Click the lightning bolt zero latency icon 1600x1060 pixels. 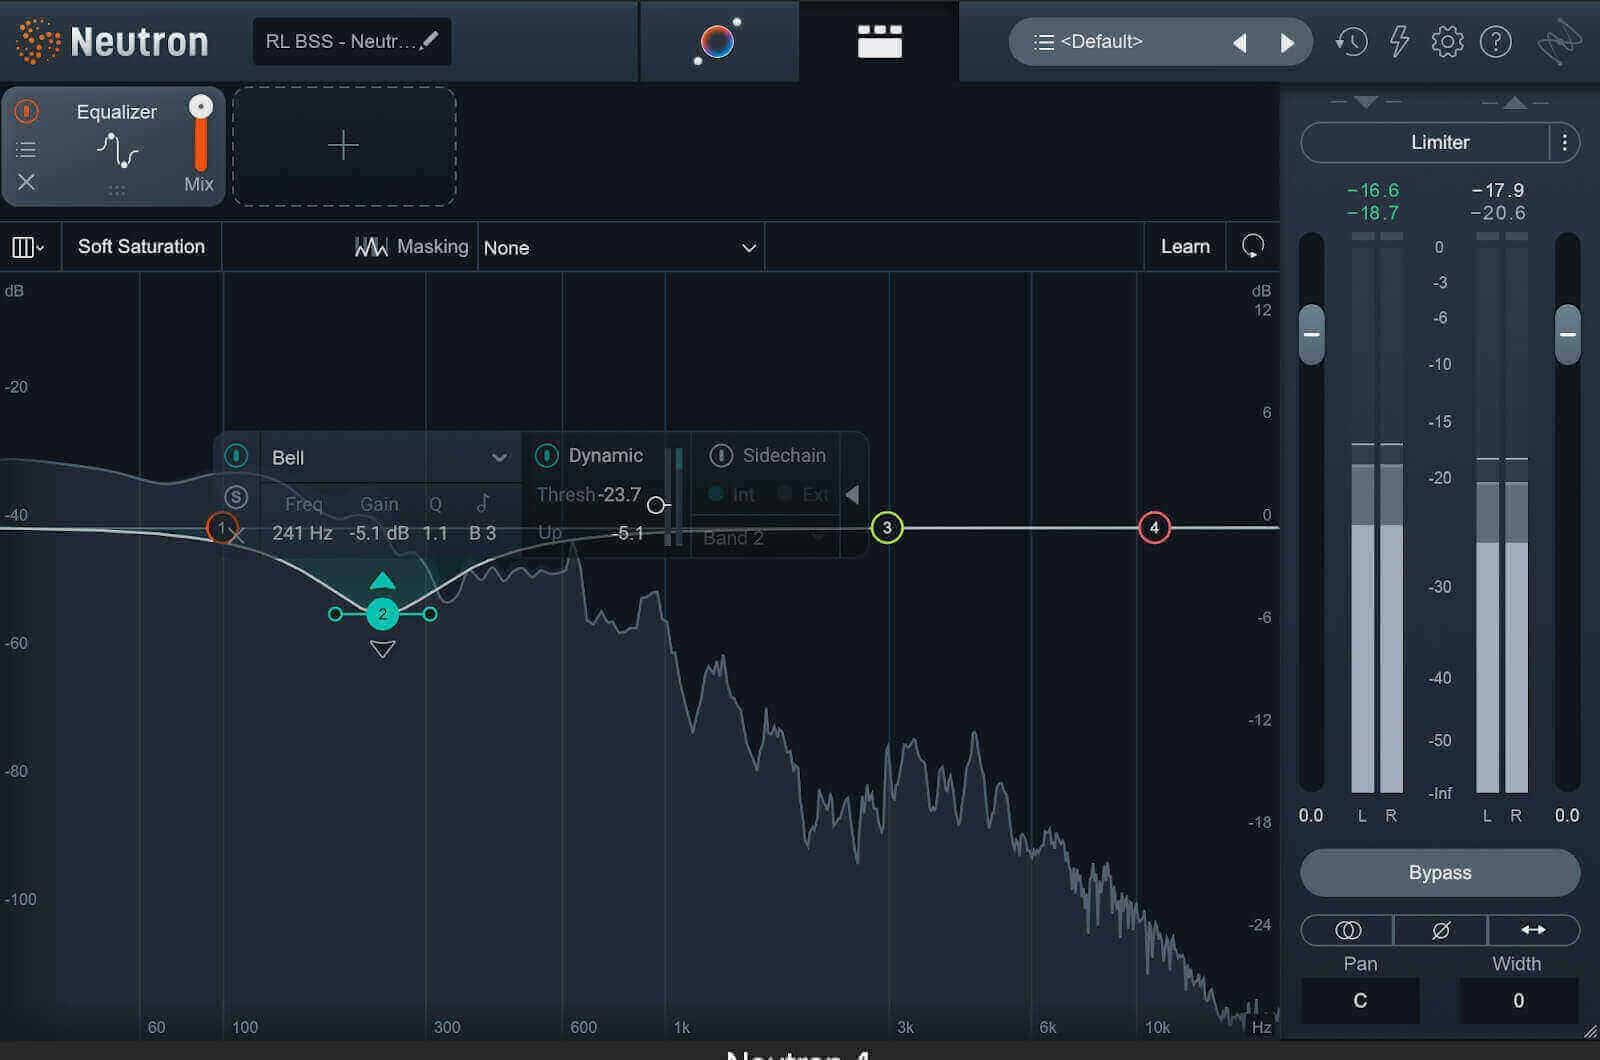[x=1399, y=42]
